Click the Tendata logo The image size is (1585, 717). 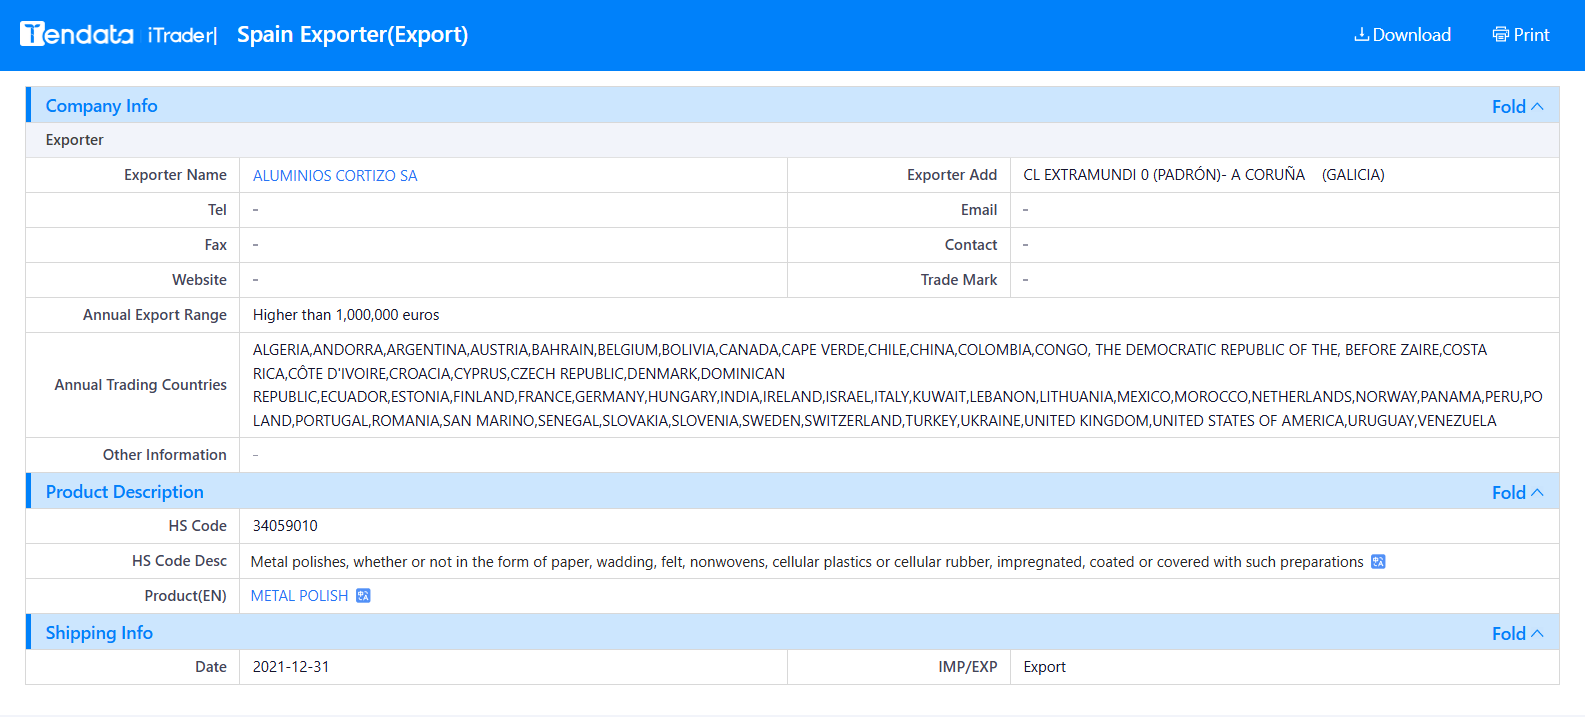(77, 34)
